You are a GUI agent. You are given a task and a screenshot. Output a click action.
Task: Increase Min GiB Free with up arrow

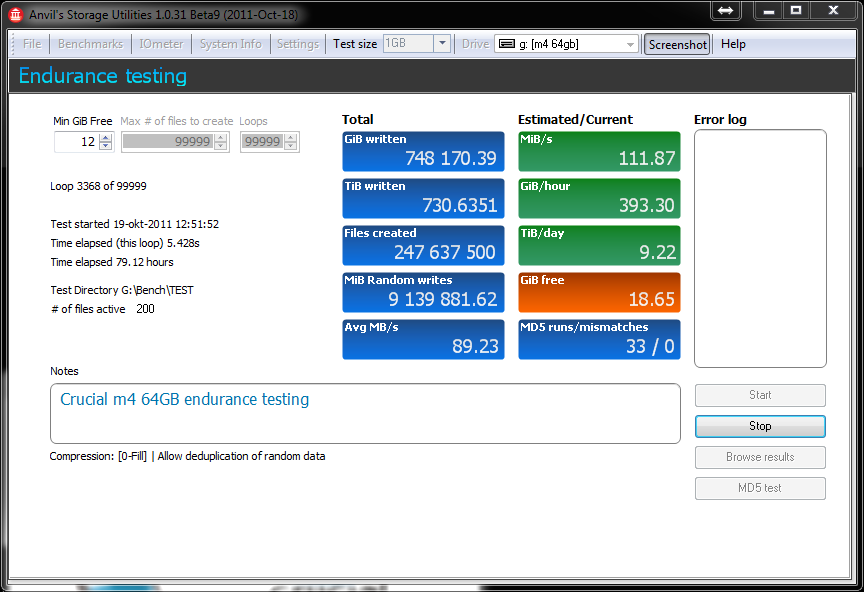click(105, 137)
